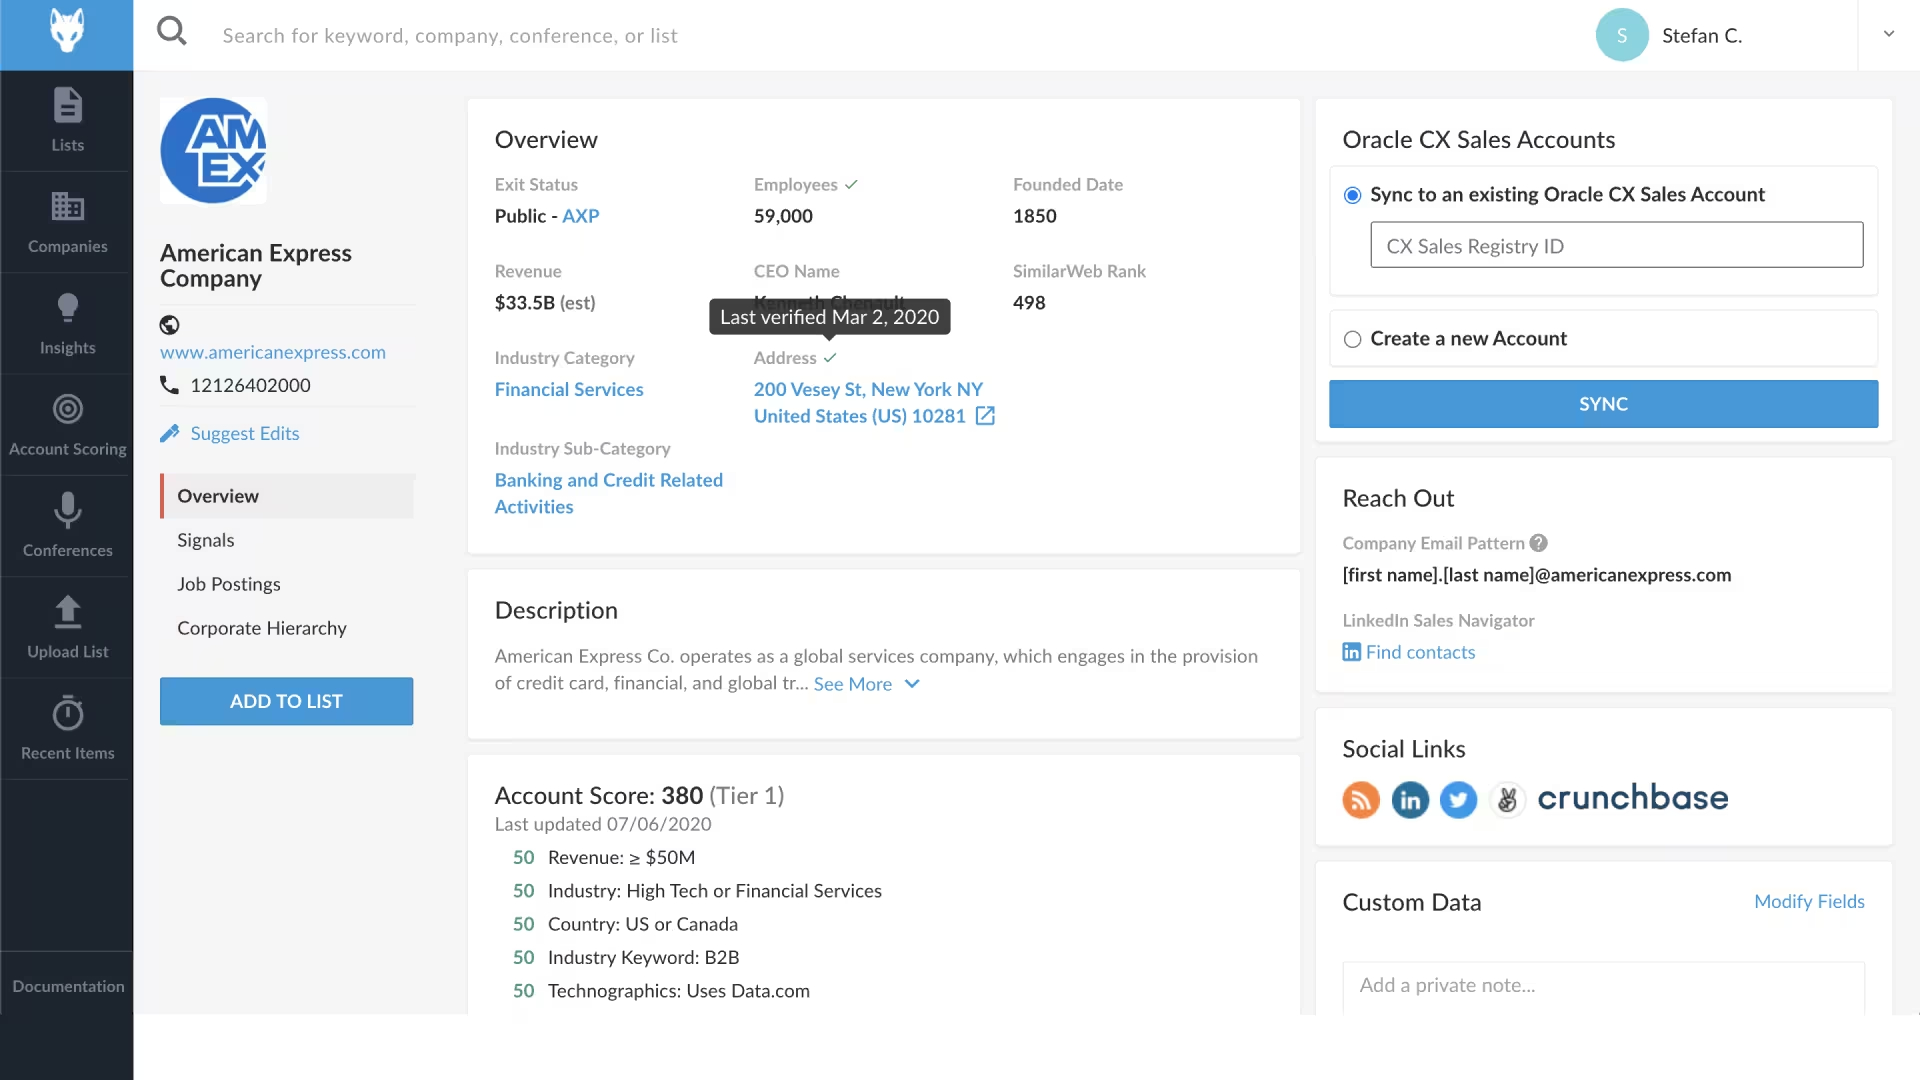Viewport: 1920px width, 1080px height.
Task: Switch to the Overview tab
Action: coord(287,496)
